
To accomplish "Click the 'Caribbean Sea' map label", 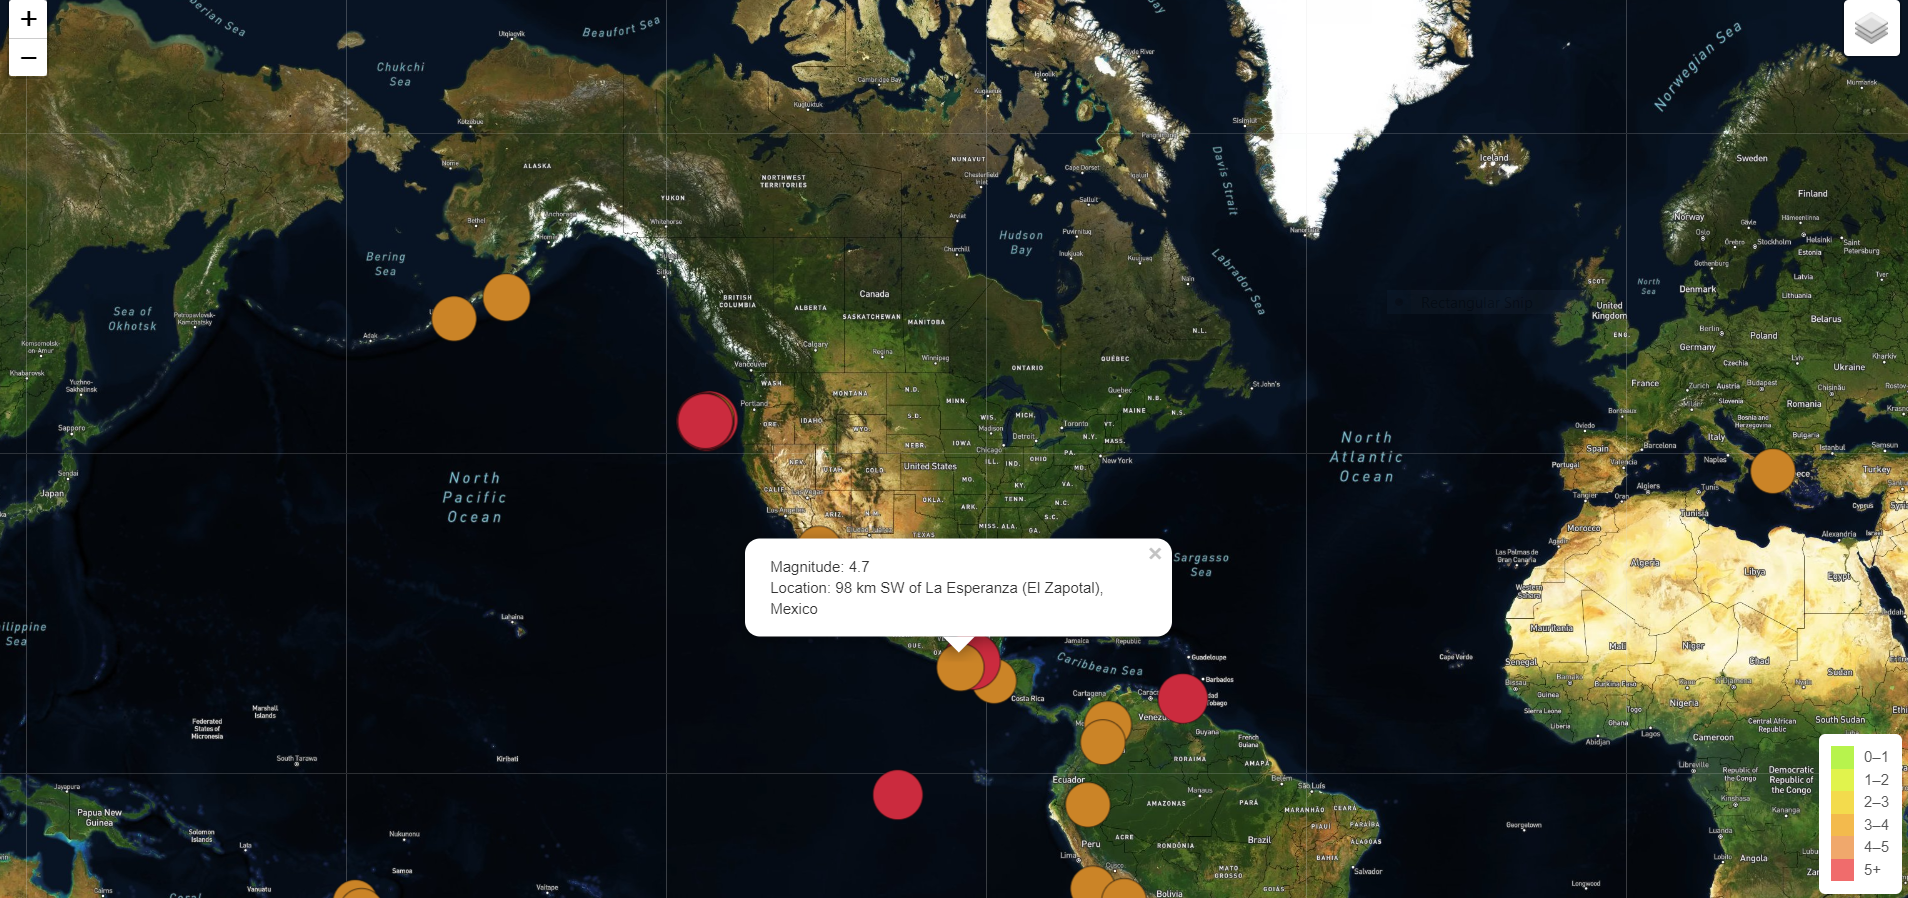I will (x=1099, y=664).
